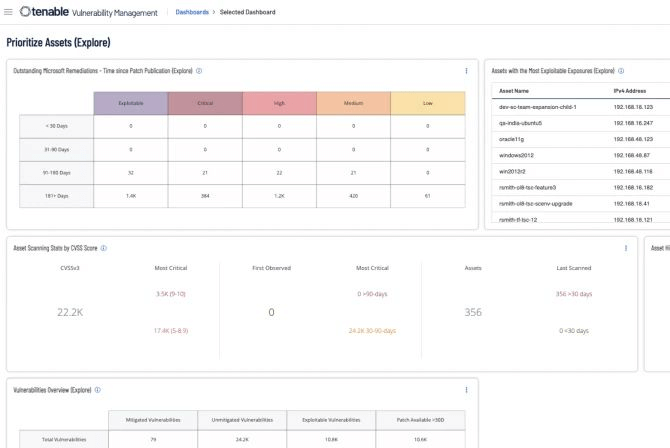The image size is (670, 448).
Task: Open asset rsmith-ol8-tsc-feature3
Action: point(527,188)
